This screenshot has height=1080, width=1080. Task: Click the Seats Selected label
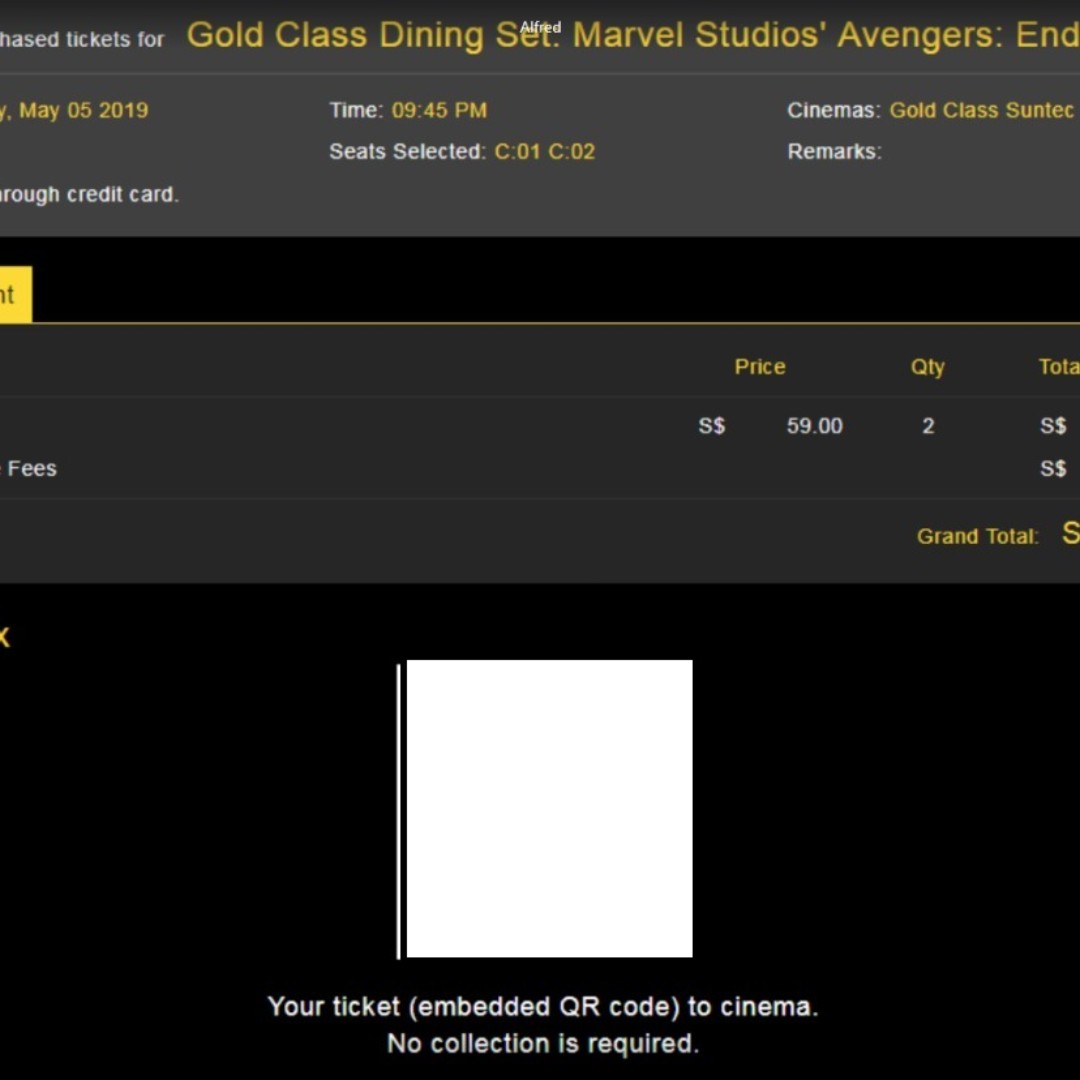coord(407,152)
